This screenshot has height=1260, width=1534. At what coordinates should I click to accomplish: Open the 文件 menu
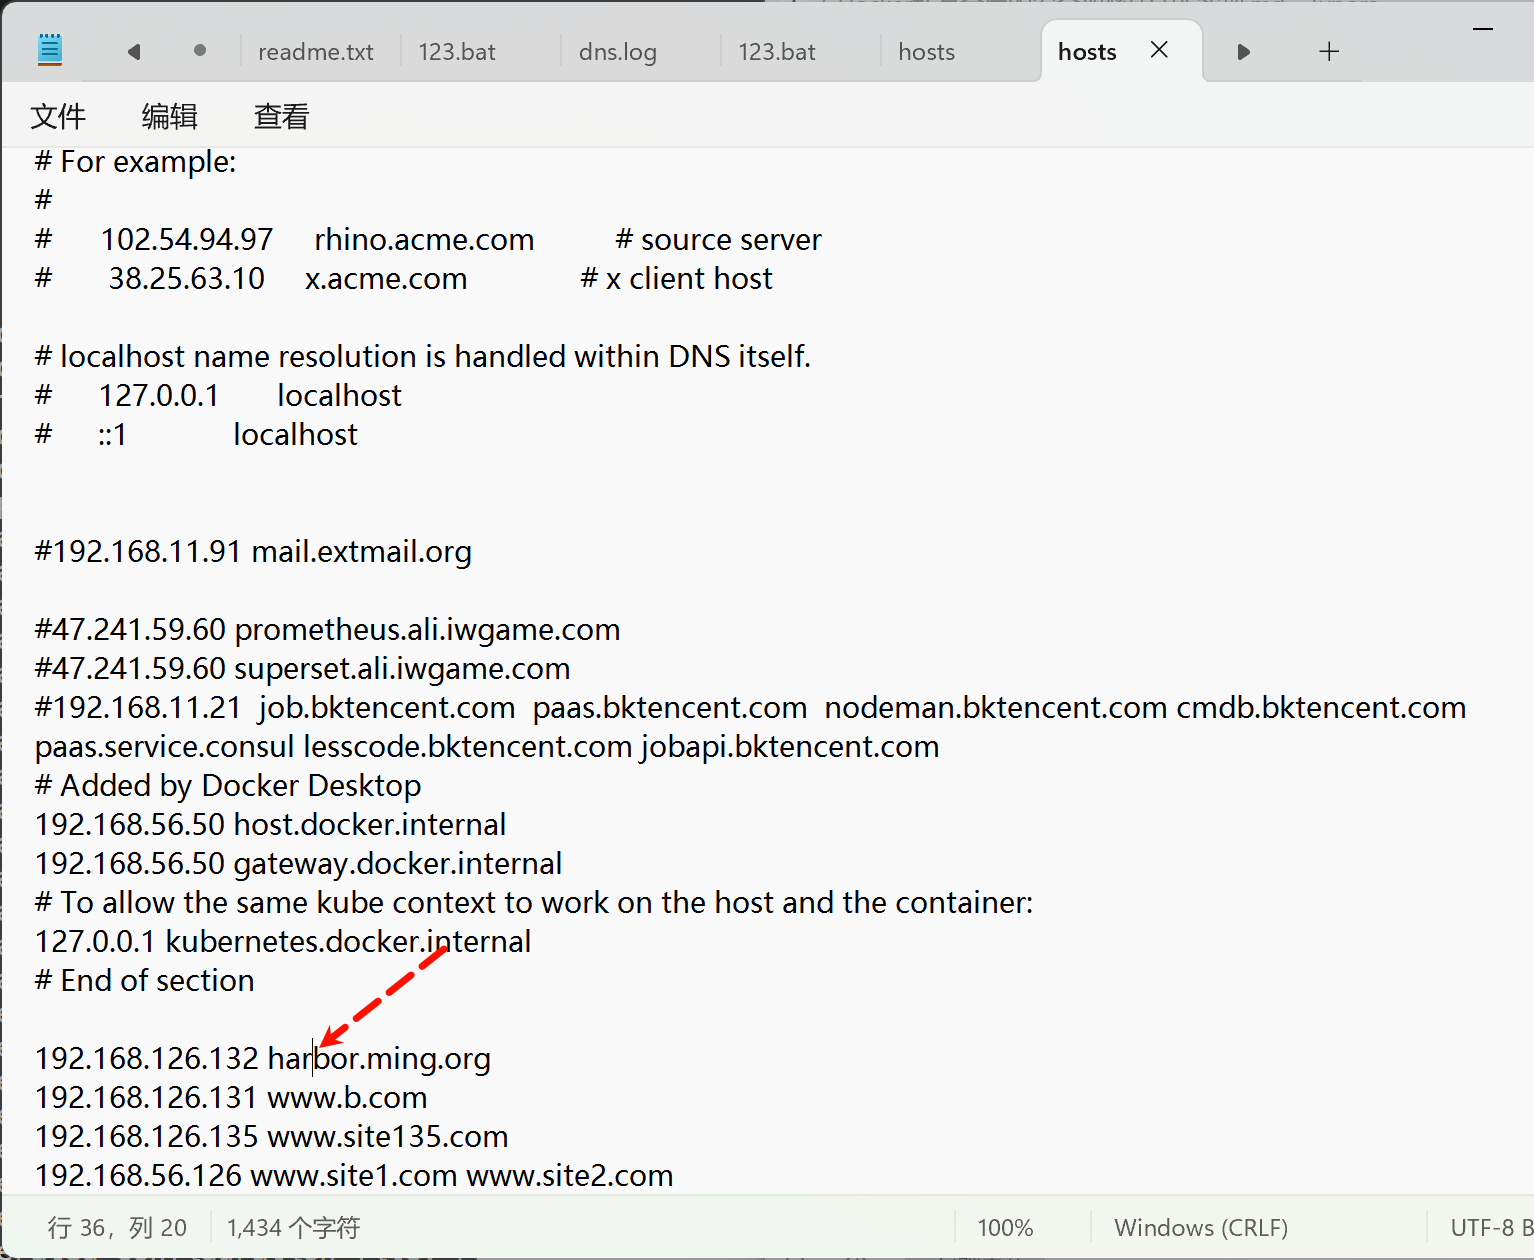[58, 117]
